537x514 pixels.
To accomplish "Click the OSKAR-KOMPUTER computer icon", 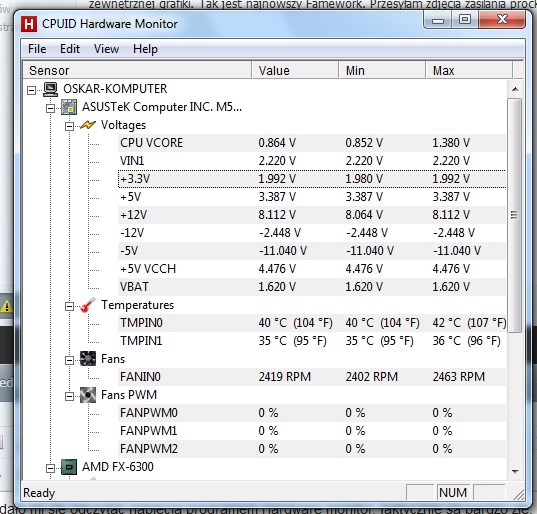I will click(x=51, y=89).
